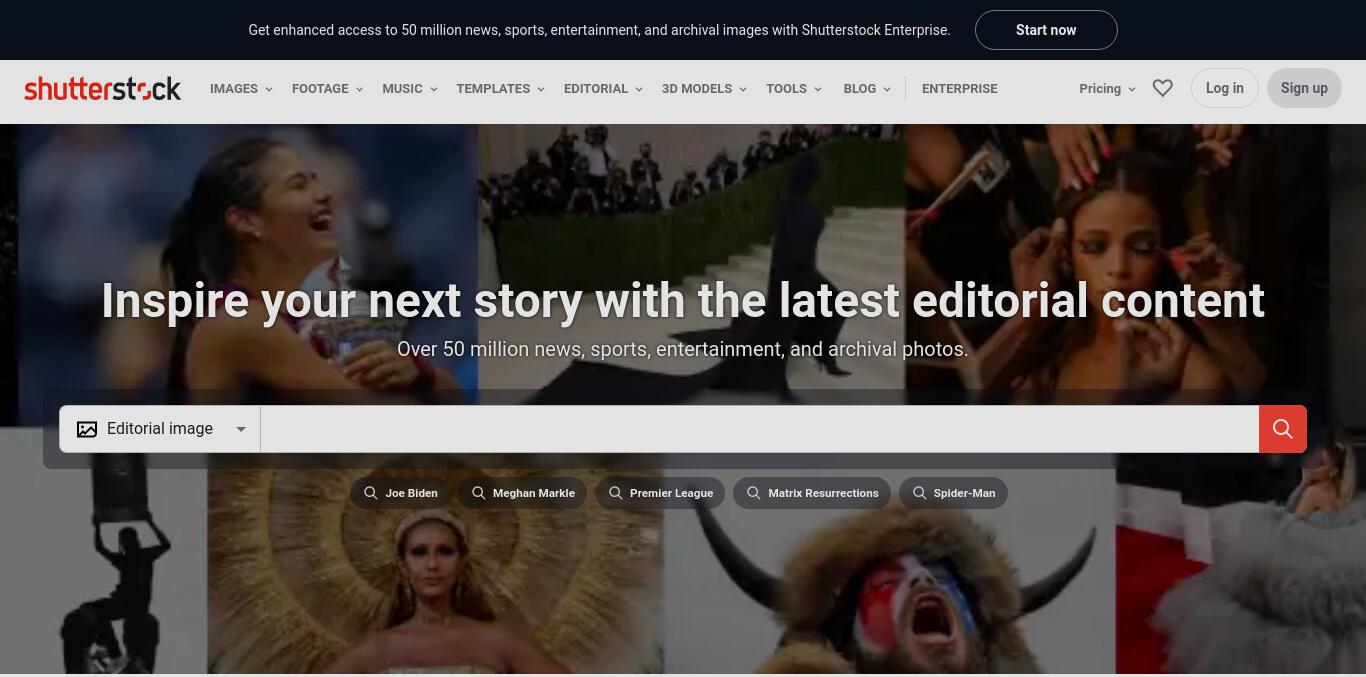Image resolution: width=1366 pixels, height=677 pixels.
Task: Search for Spider-Man suggestion
Action: coord(953,493)
